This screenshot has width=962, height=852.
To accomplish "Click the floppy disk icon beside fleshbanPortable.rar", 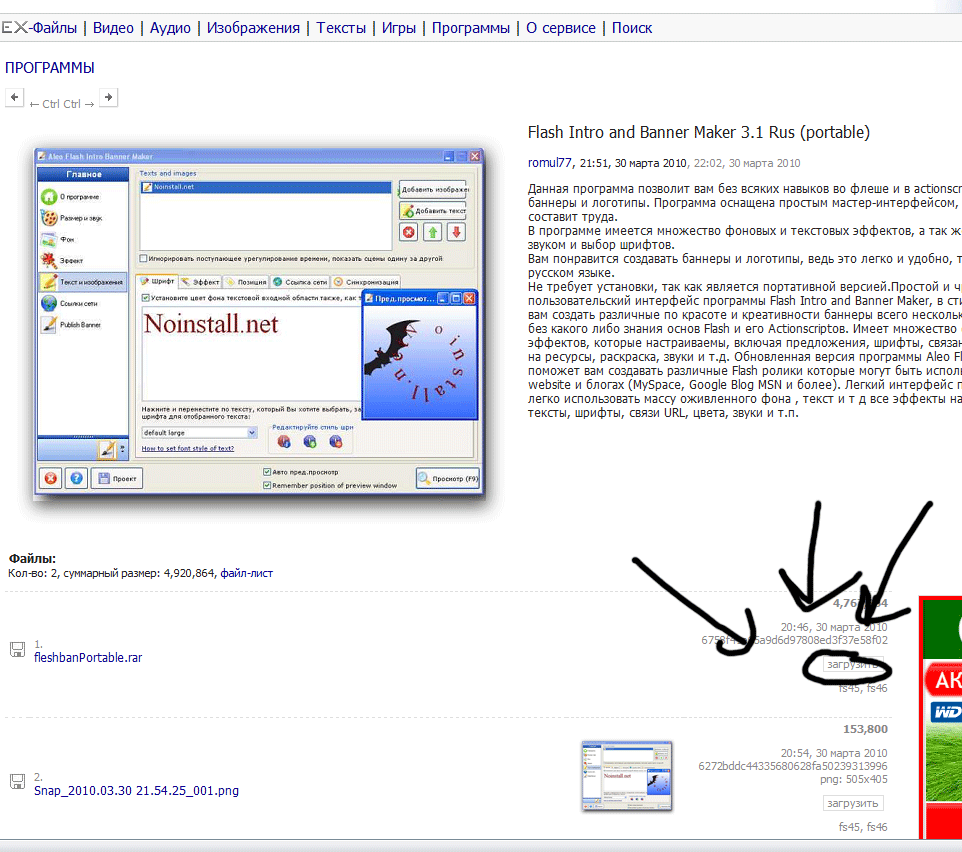I will (16, 650).
